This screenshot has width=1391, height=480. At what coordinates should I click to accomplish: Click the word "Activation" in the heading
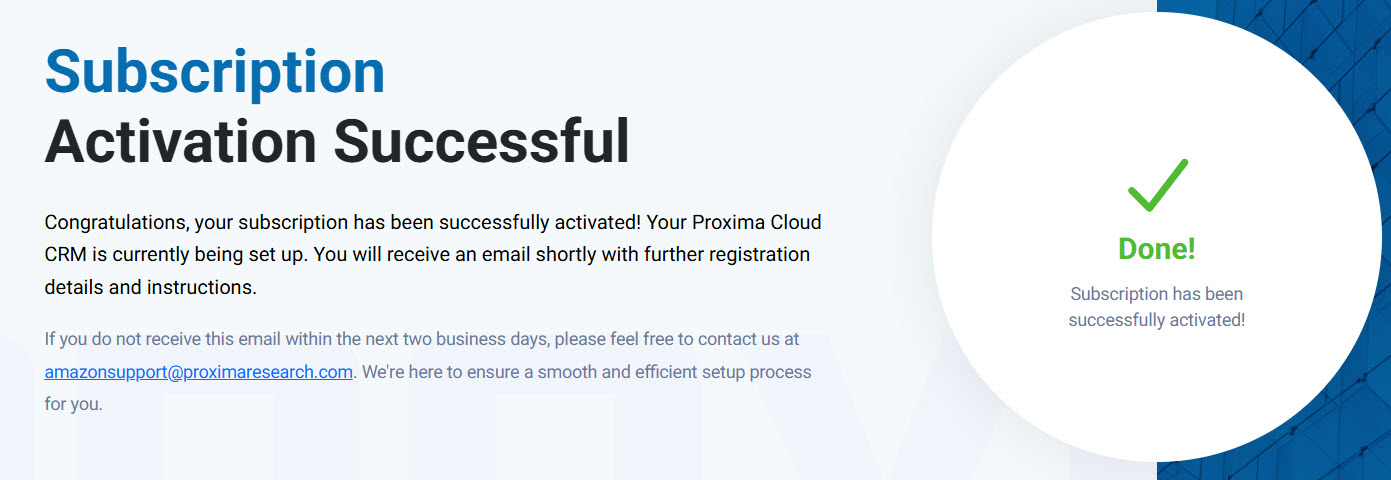[180, 141]
